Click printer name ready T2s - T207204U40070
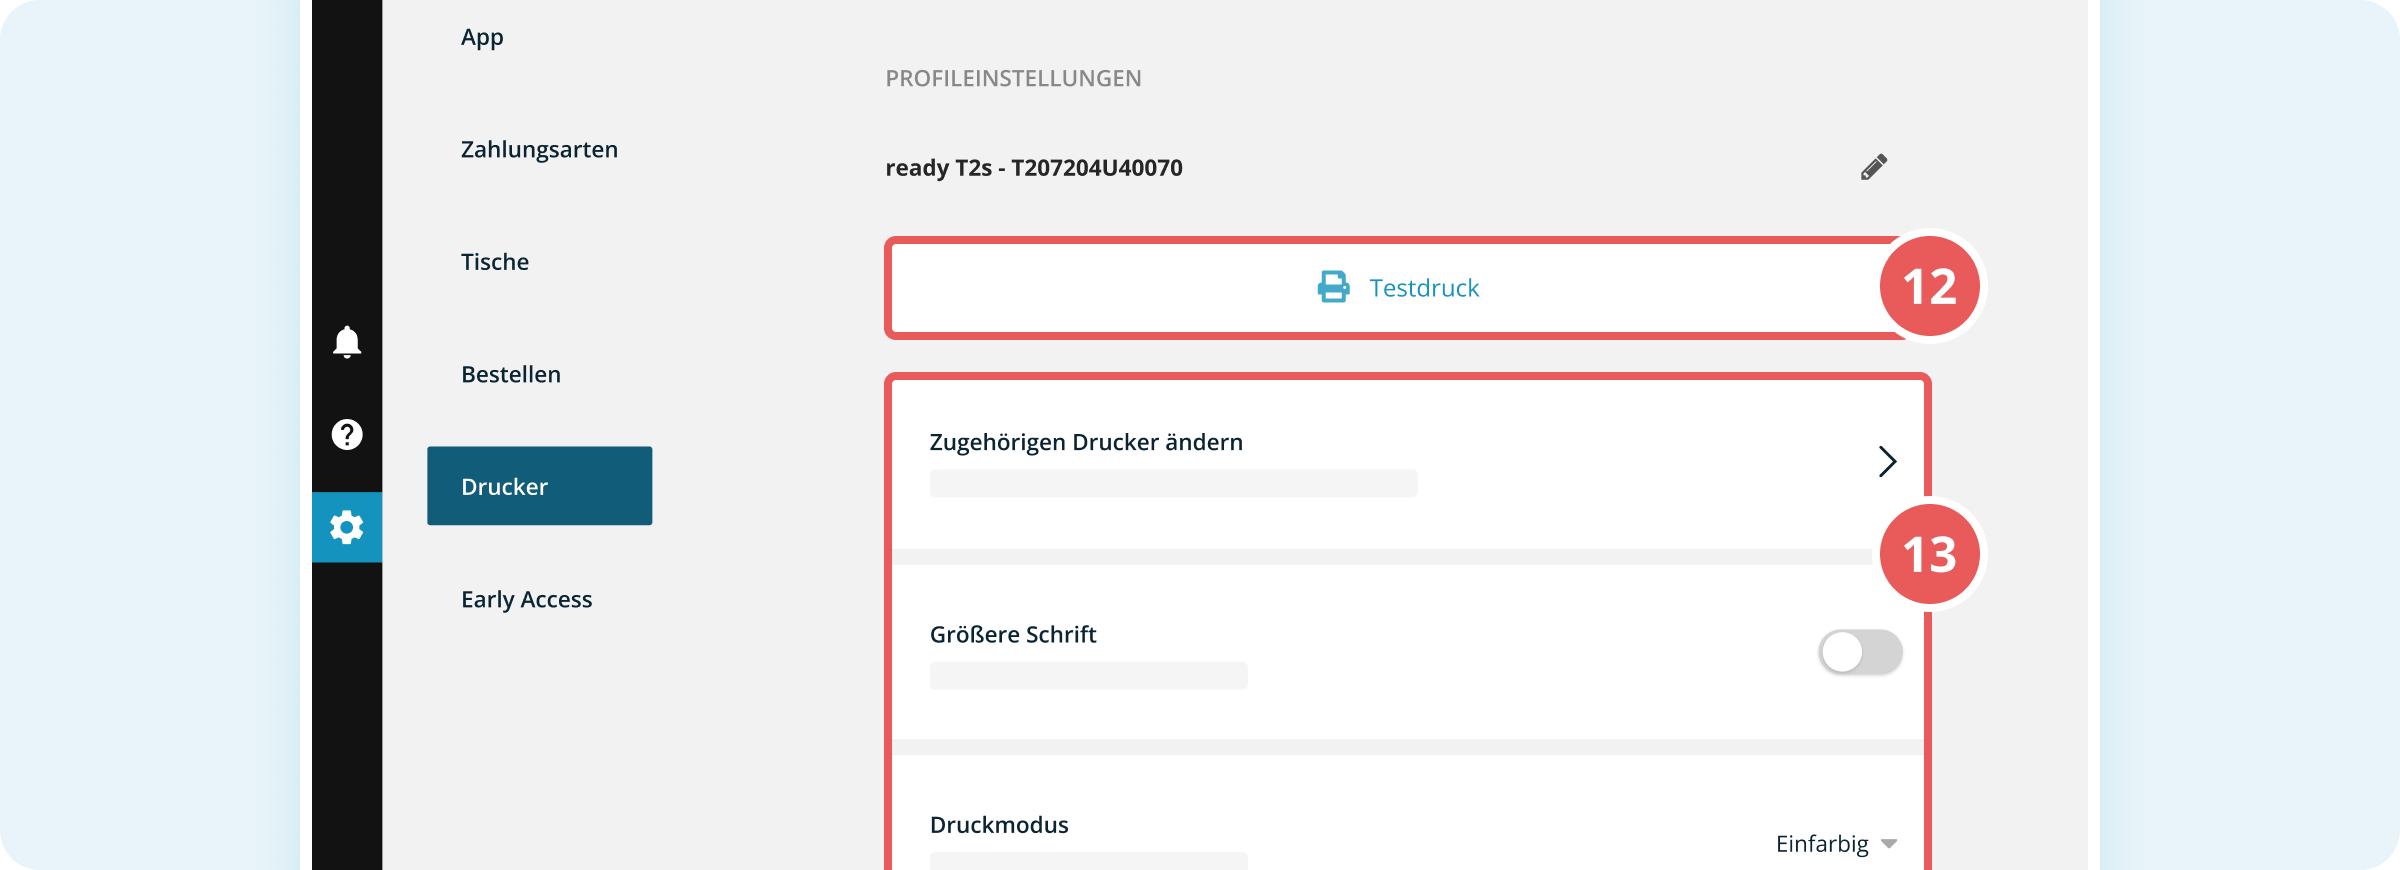Viewport: 2400px width, 870px height. pos(1034,167)
